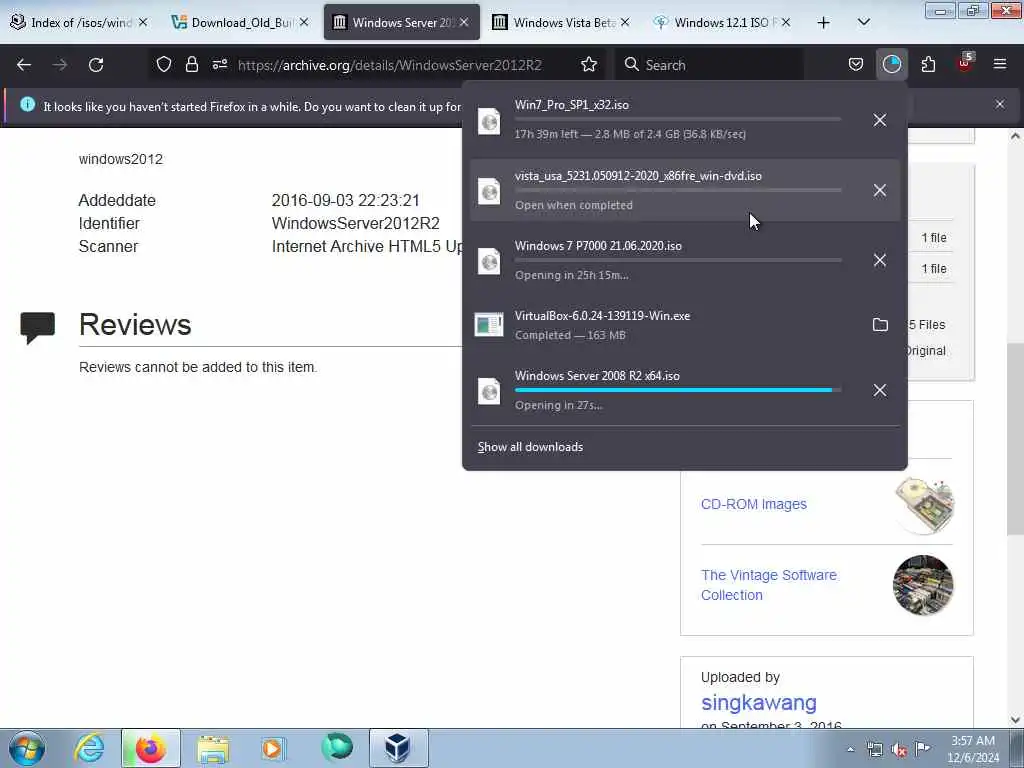The width and height of the screenshot is (1024, 768).
Task: Click the padlock site security icon
Action: [191, 65]
